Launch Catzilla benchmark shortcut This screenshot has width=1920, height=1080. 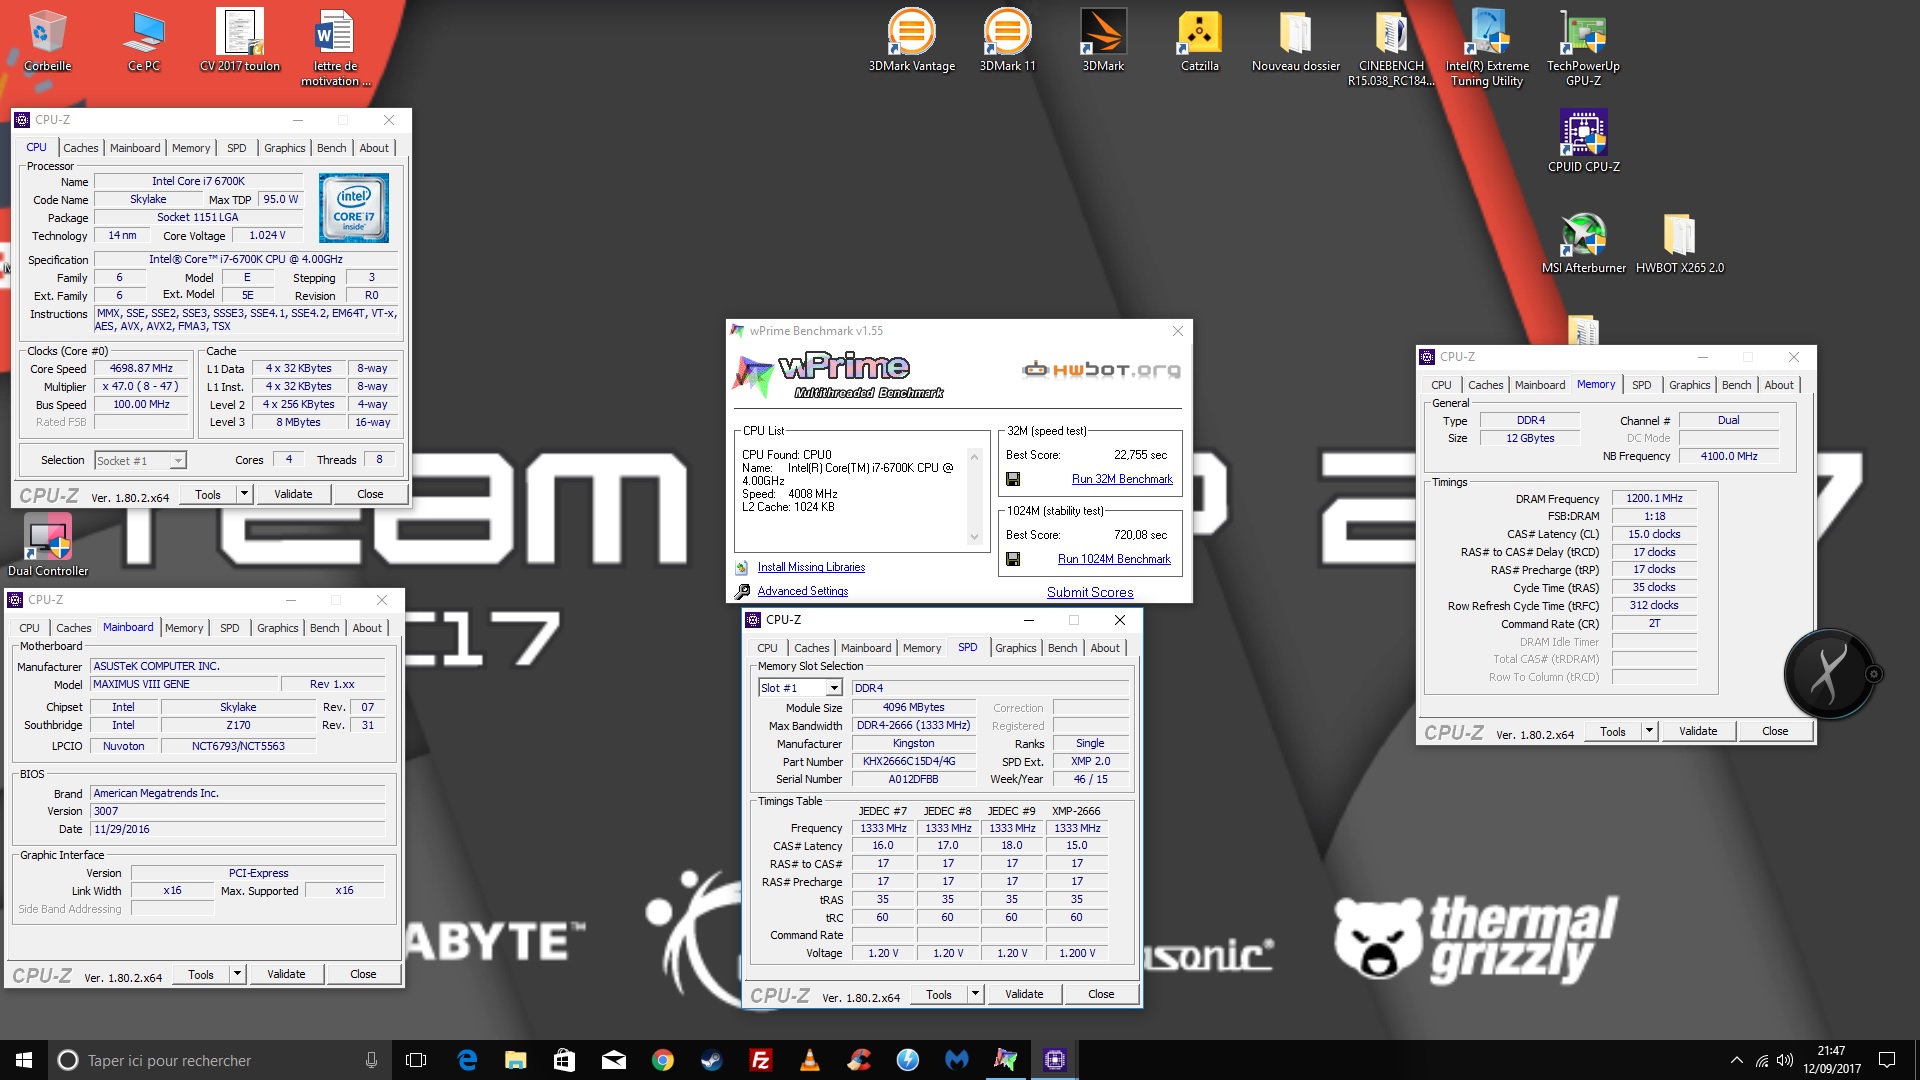(x=1199, y=41)
